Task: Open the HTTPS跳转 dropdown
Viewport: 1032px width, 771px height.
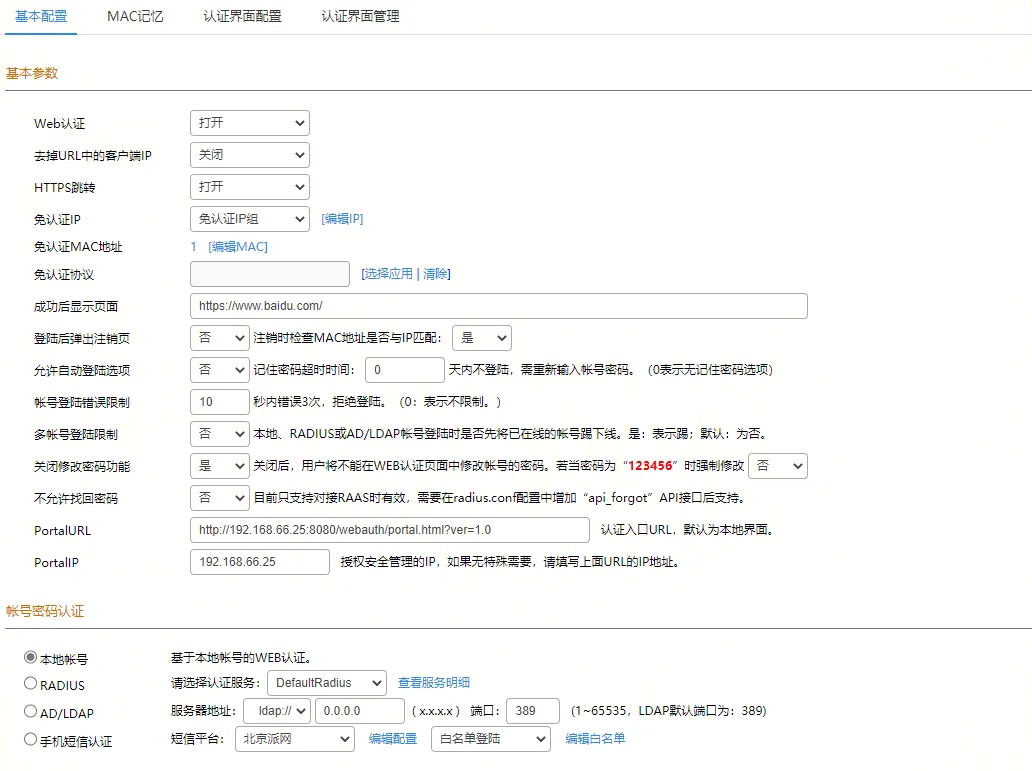Action: pos(249,187)
